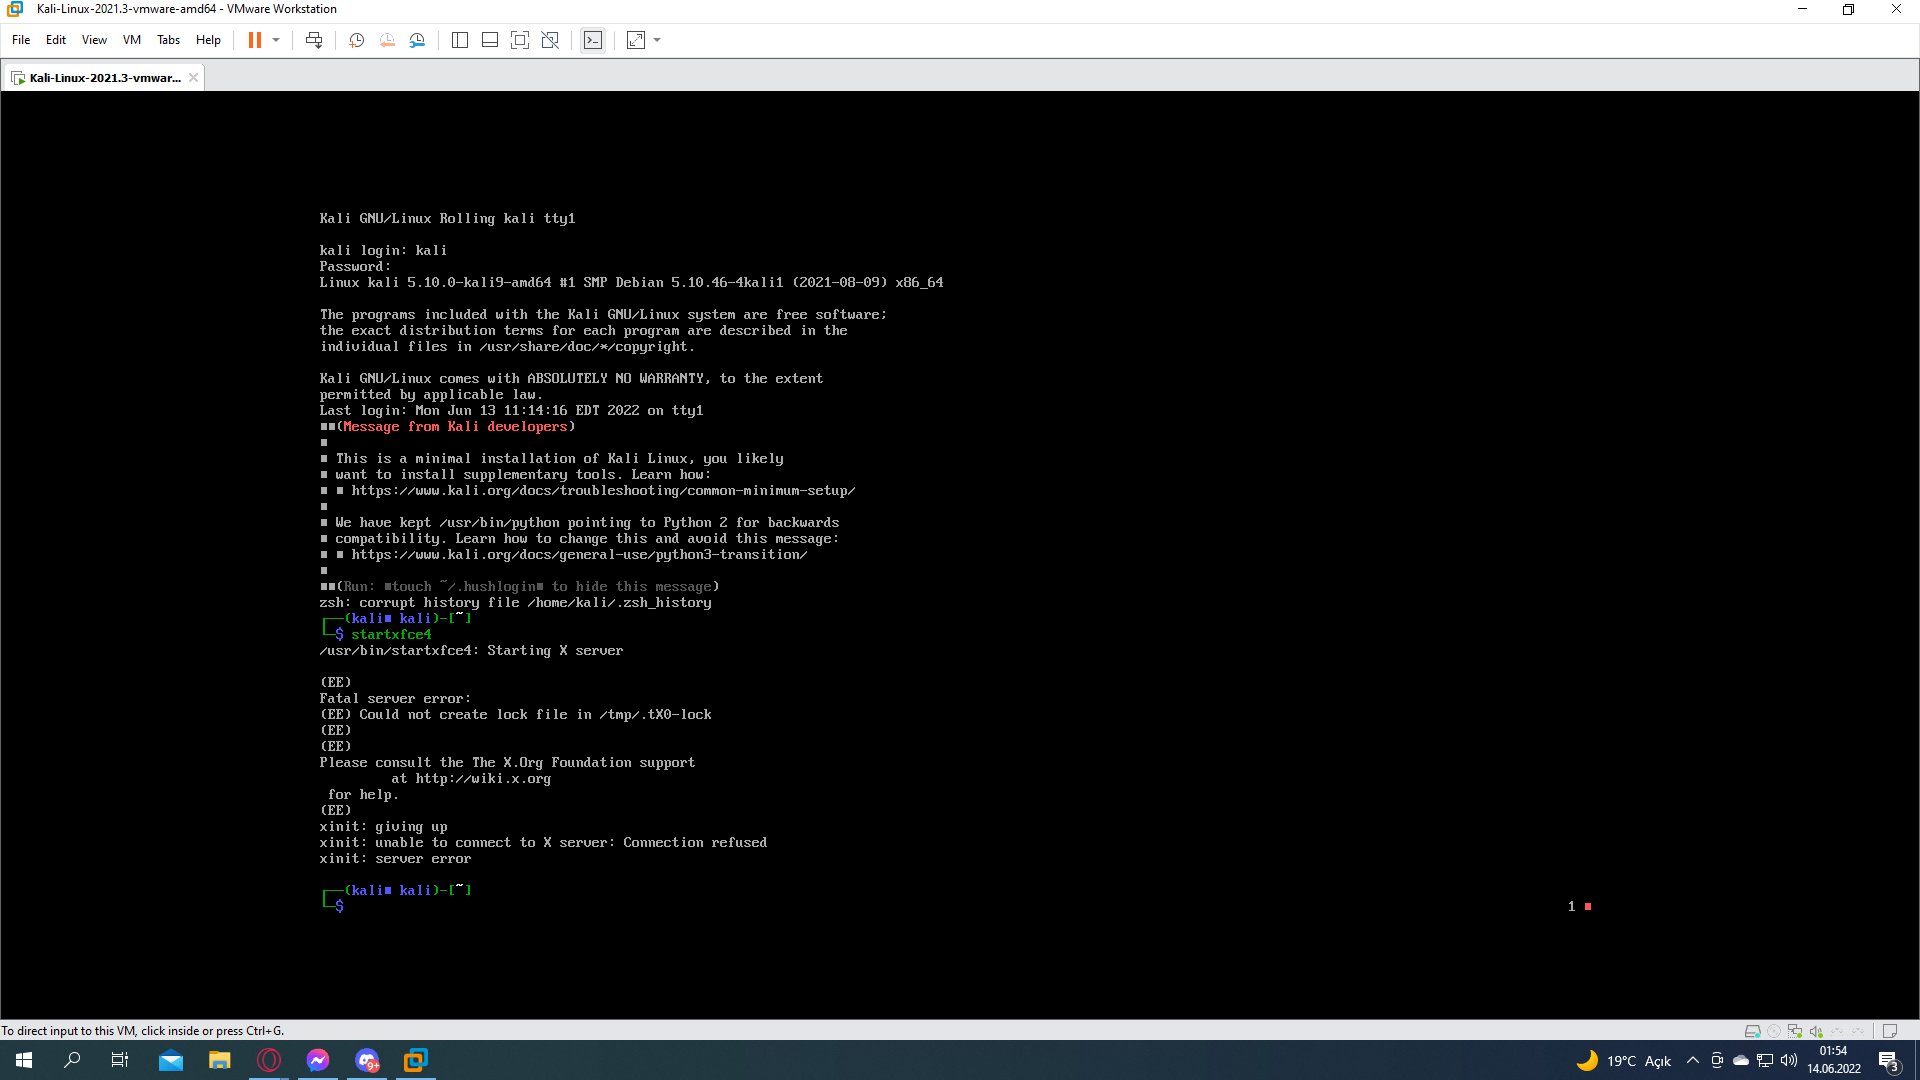This screenshot has width=1920, height=1080.
Task: Suspend the virtual machine with pause button
Action: pos(255,40)
